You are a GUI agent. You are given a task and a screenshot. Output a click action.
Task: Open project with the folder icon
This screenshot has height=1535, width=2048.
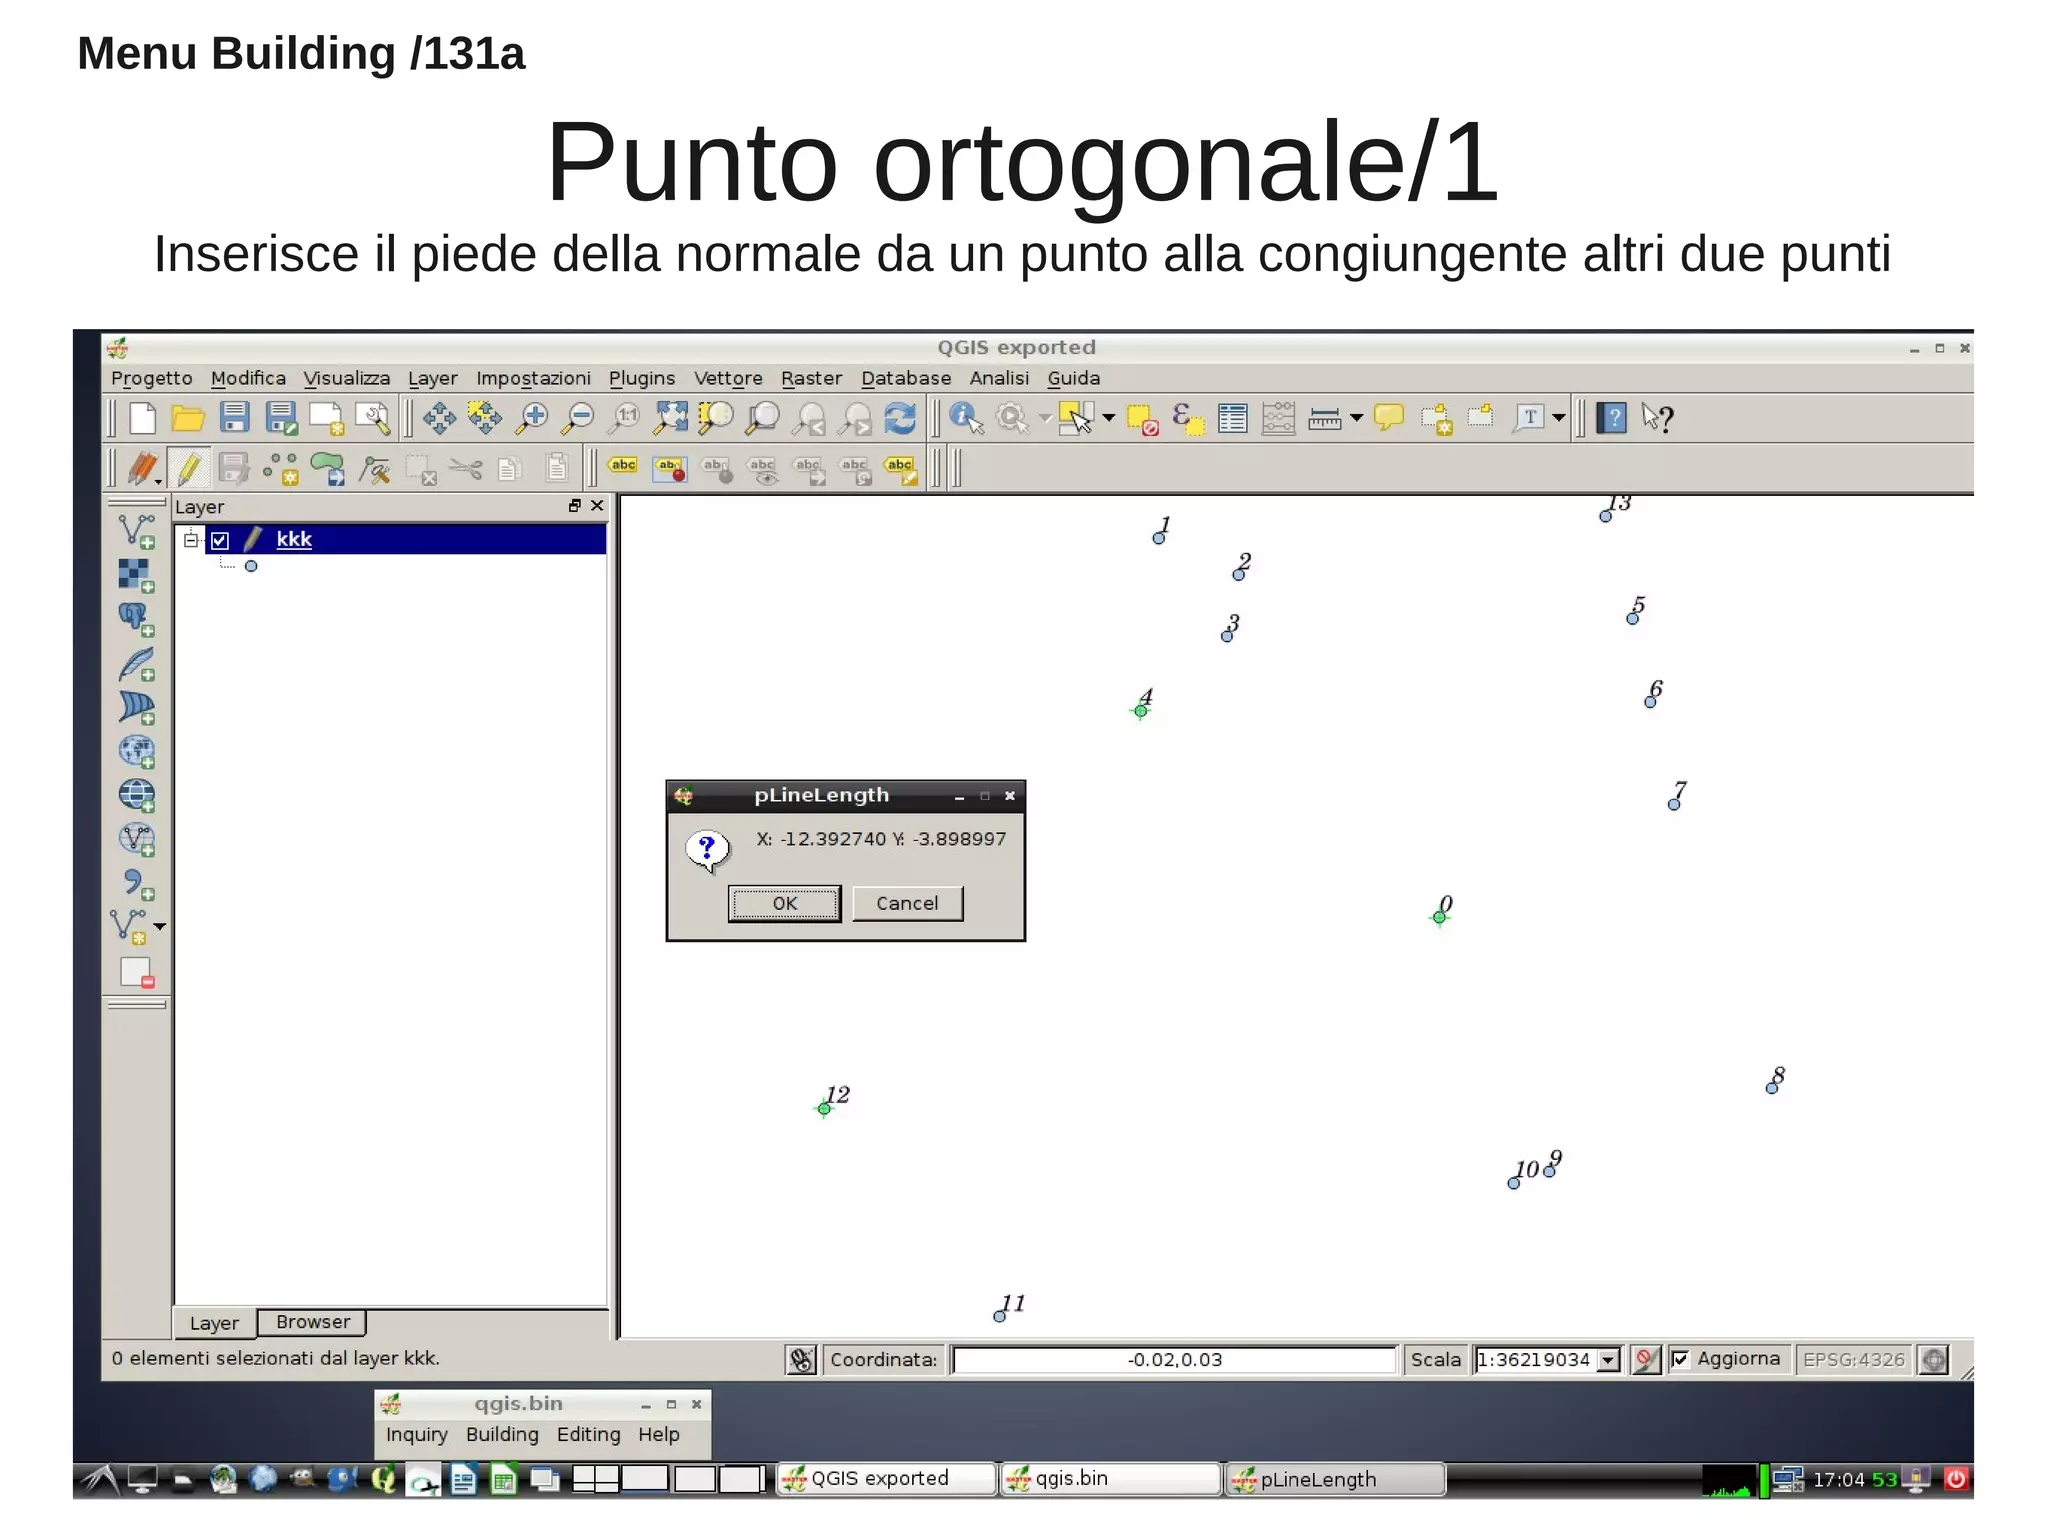[x=188, y=418]
